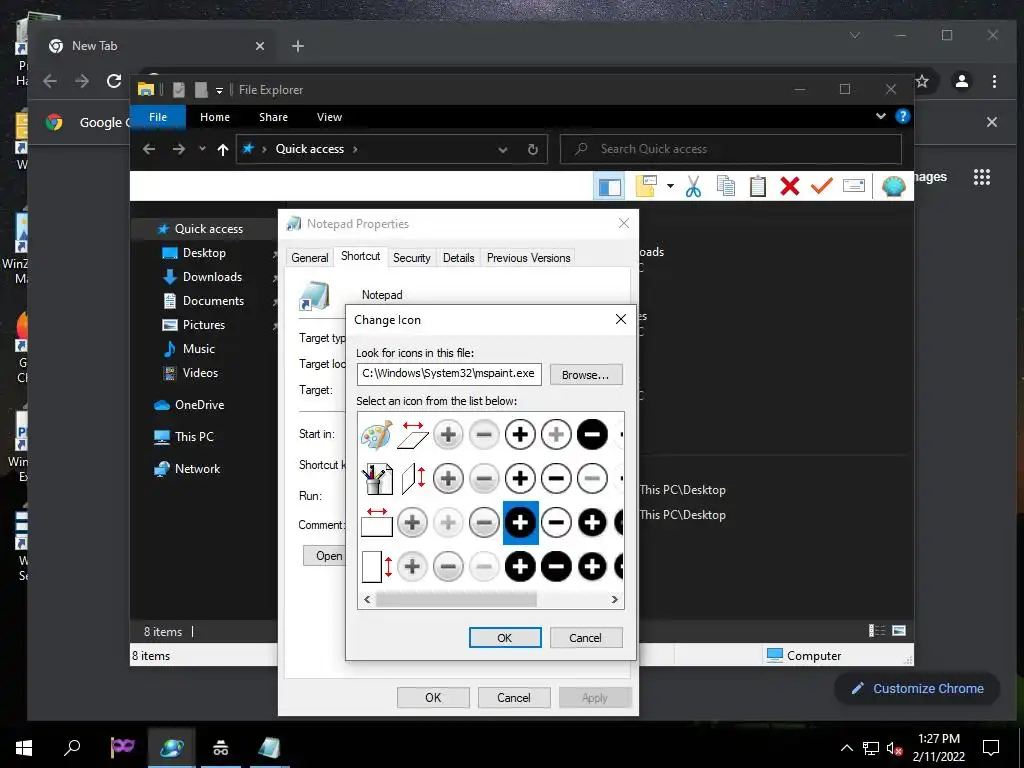Viewport: 1024px width, 768px height.
Task: Click the icon file path input field
Action: [x=449, y=374]
